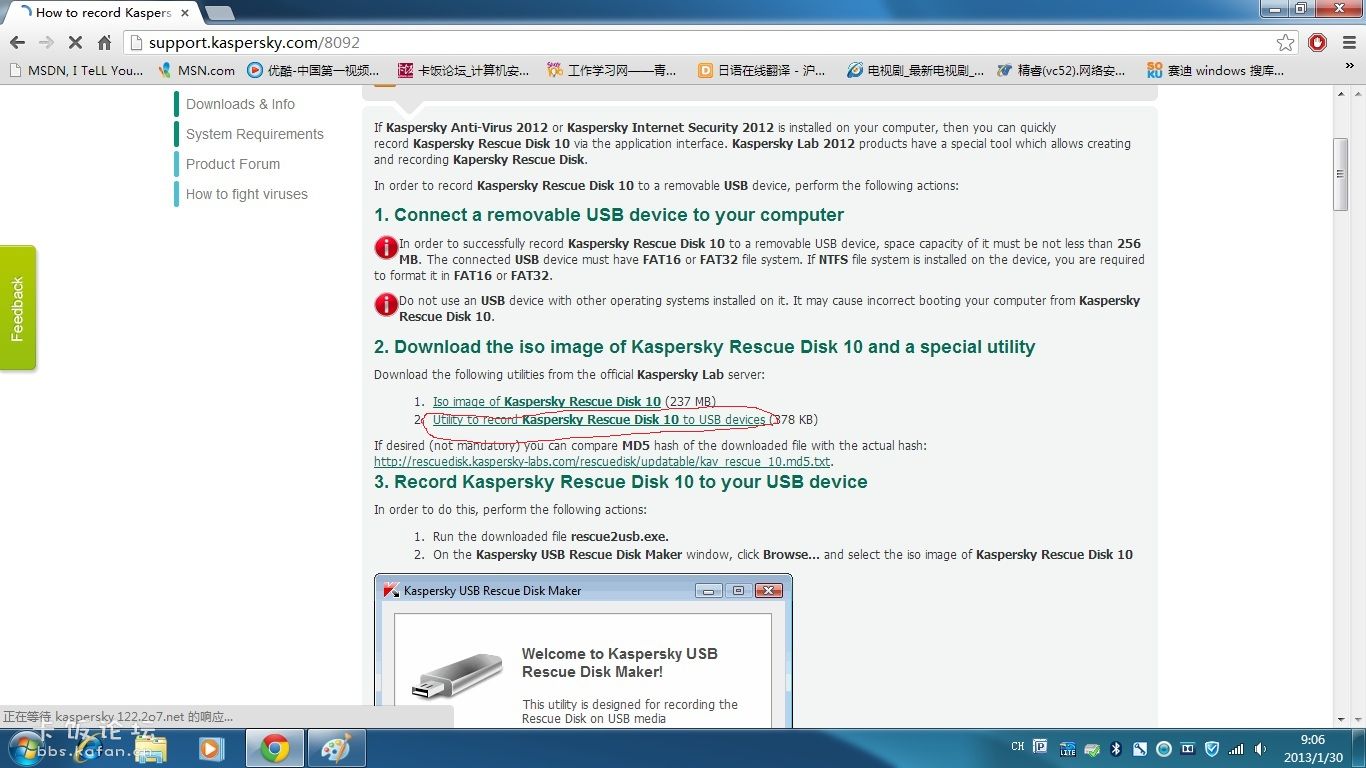Click the network signal tray icon

click(1236, 748)
